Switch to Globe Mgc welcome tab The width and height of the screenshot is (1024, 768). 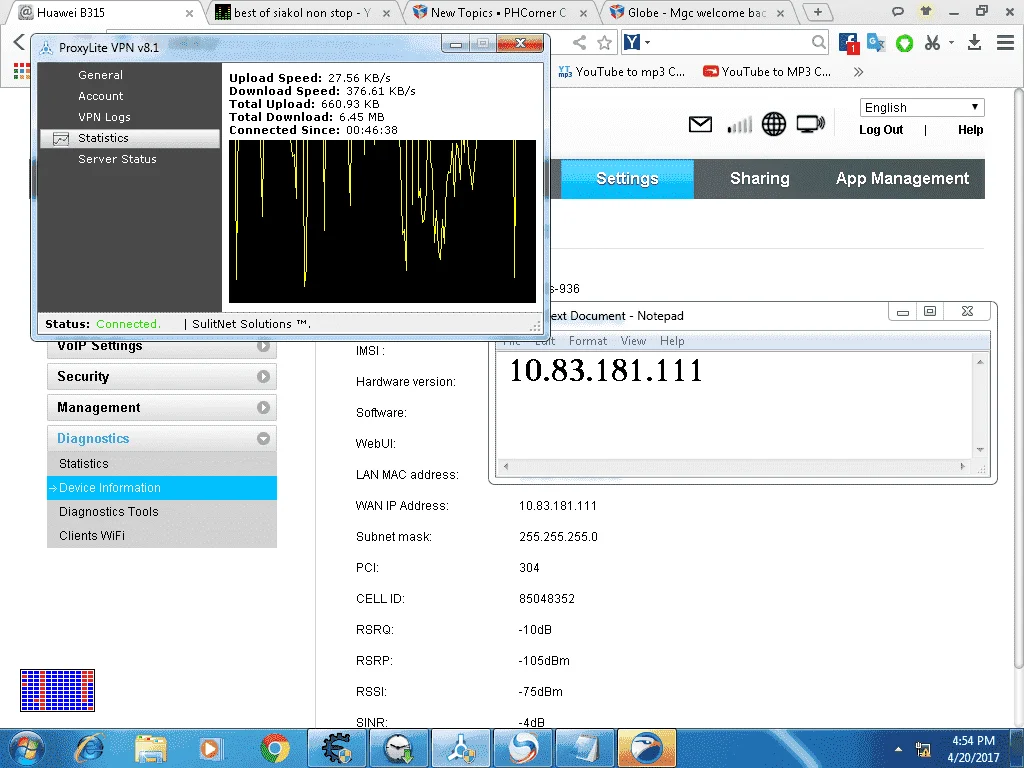click(696, 12)
